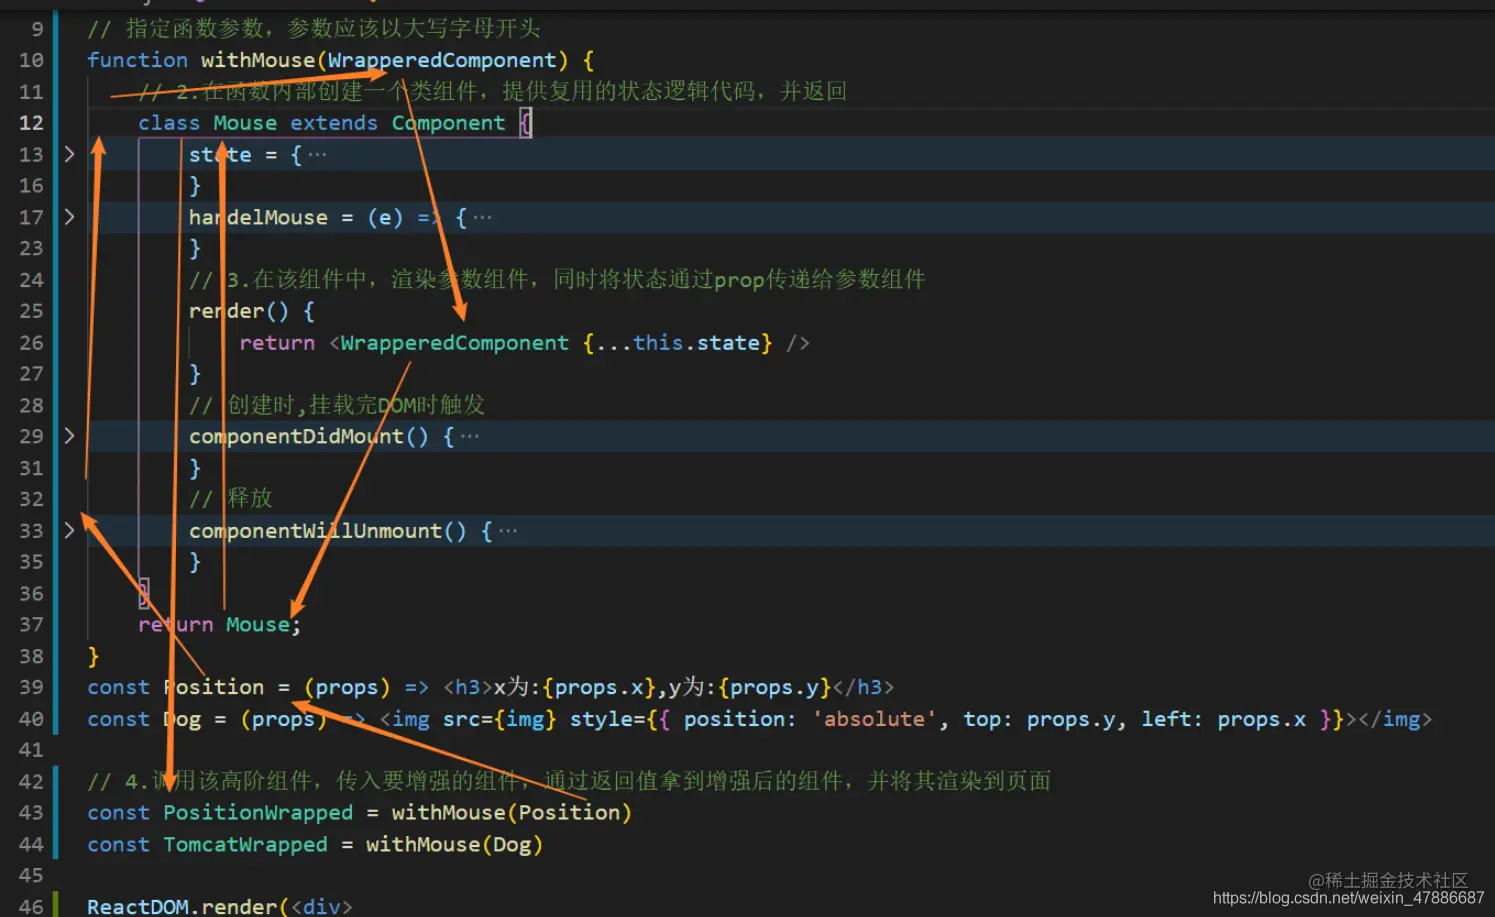1495x917 pixels.
Task: Click 'this.state' spread on line 26
Action: (x=697, y=343)
